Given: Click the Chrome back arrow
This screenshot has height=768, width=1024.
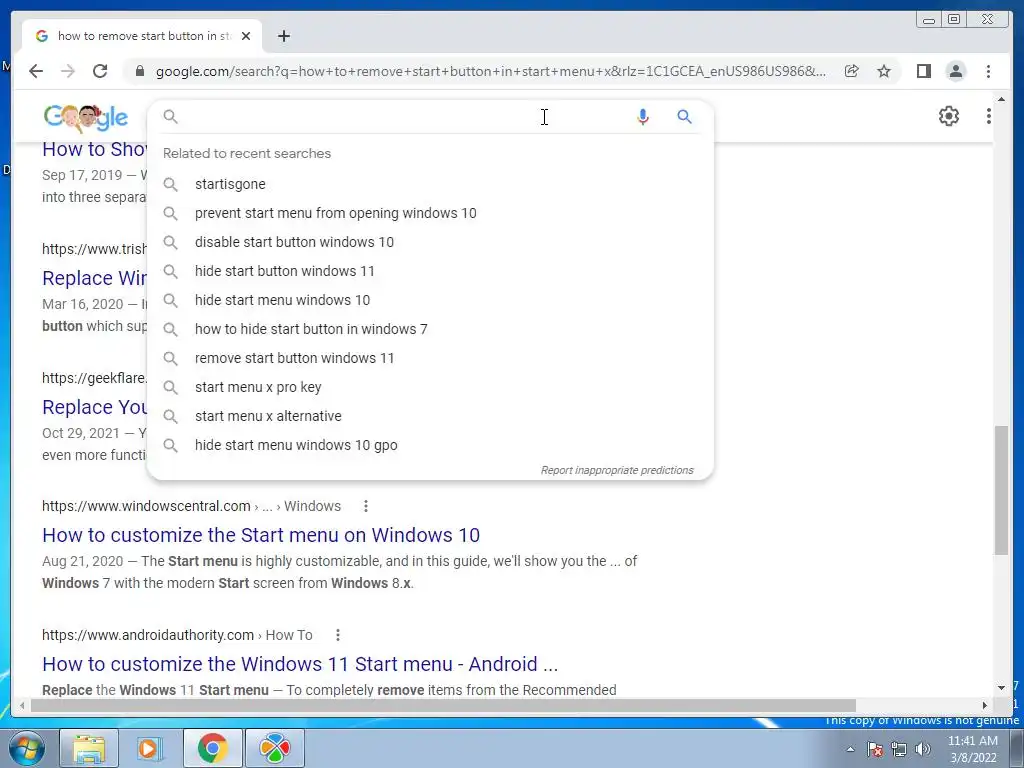Looking at the screenshot, I should click(36, 71).
